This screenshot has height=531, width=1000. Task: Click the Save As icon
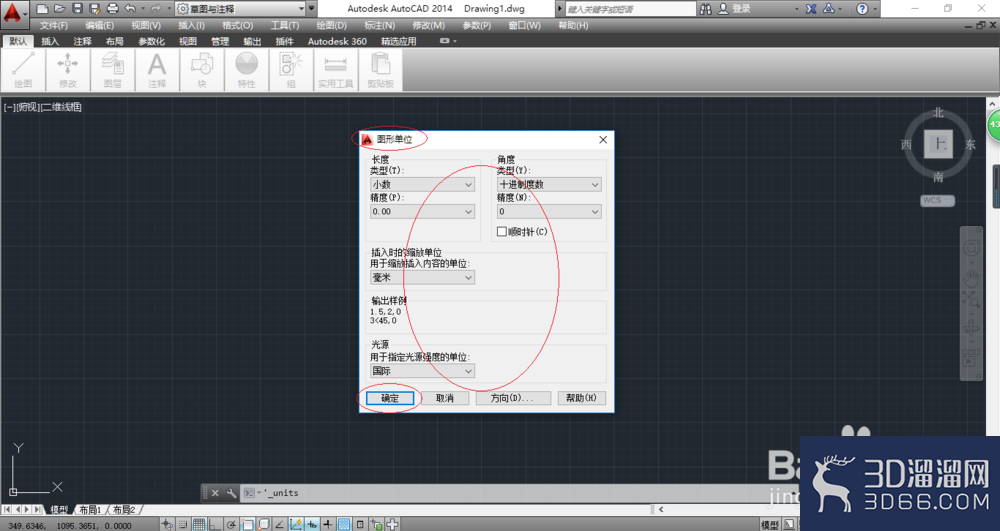coord(95,9)
